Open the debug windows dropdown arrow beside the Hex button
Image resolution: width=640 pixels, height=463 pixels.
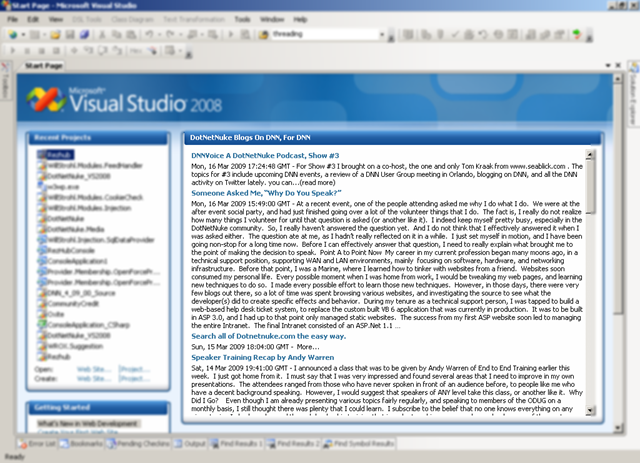(180, 51)
